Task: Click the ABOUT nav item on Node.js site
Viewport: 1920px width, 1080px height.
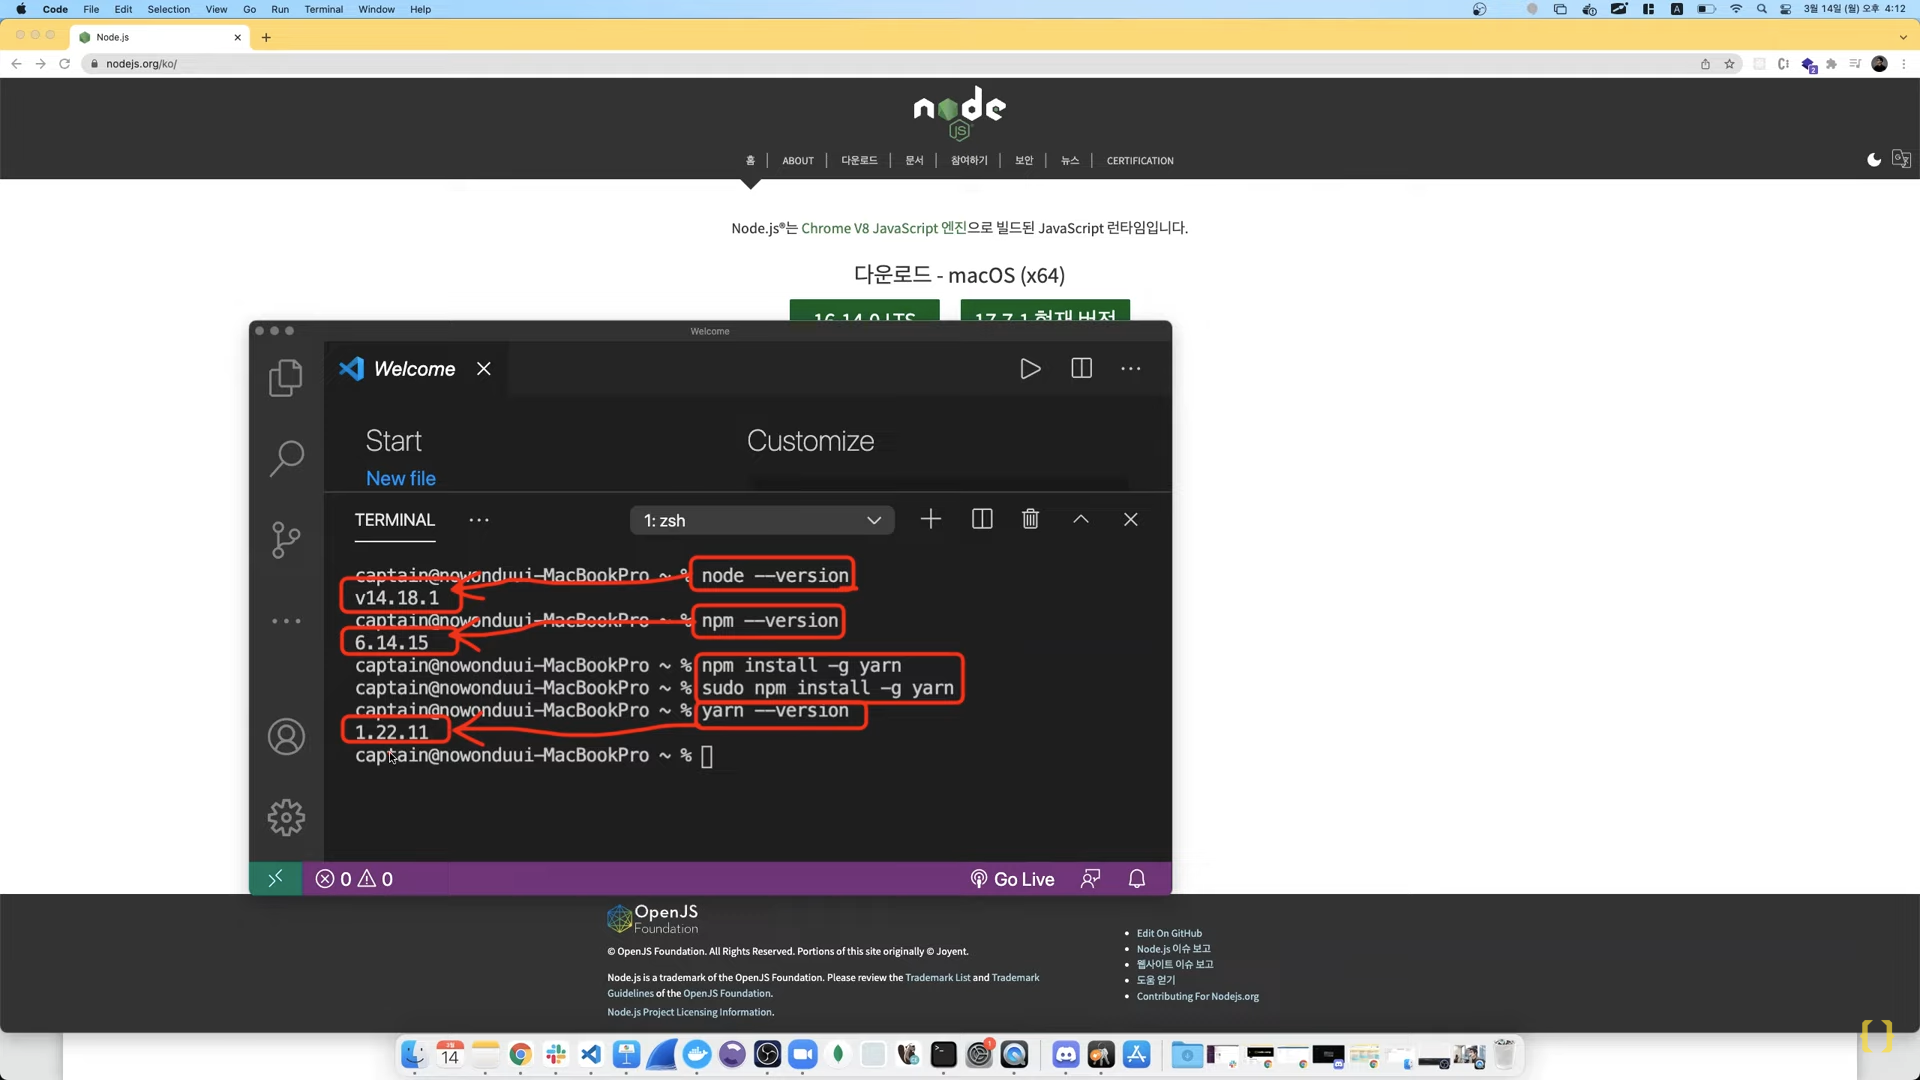Action: pos(798,161)
